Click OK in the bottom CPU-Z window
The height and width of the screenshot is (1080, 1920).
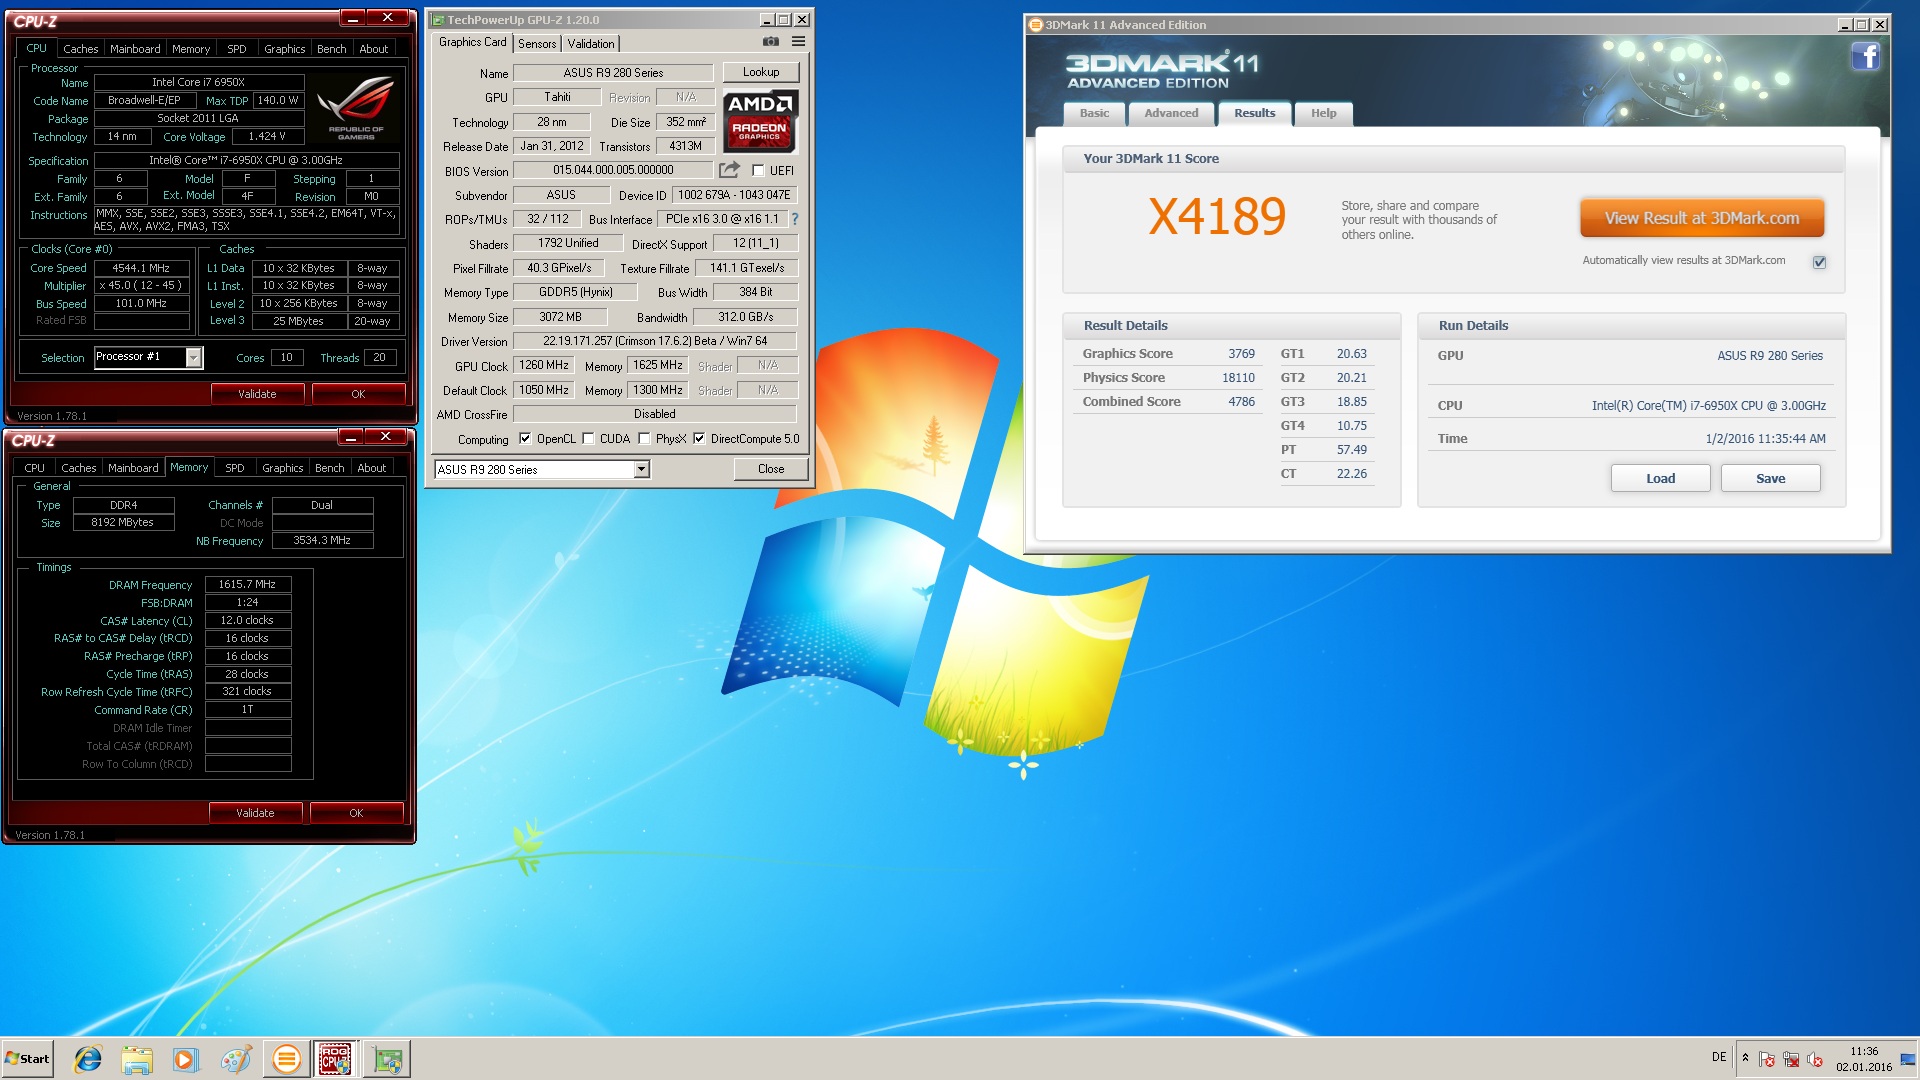356,813
